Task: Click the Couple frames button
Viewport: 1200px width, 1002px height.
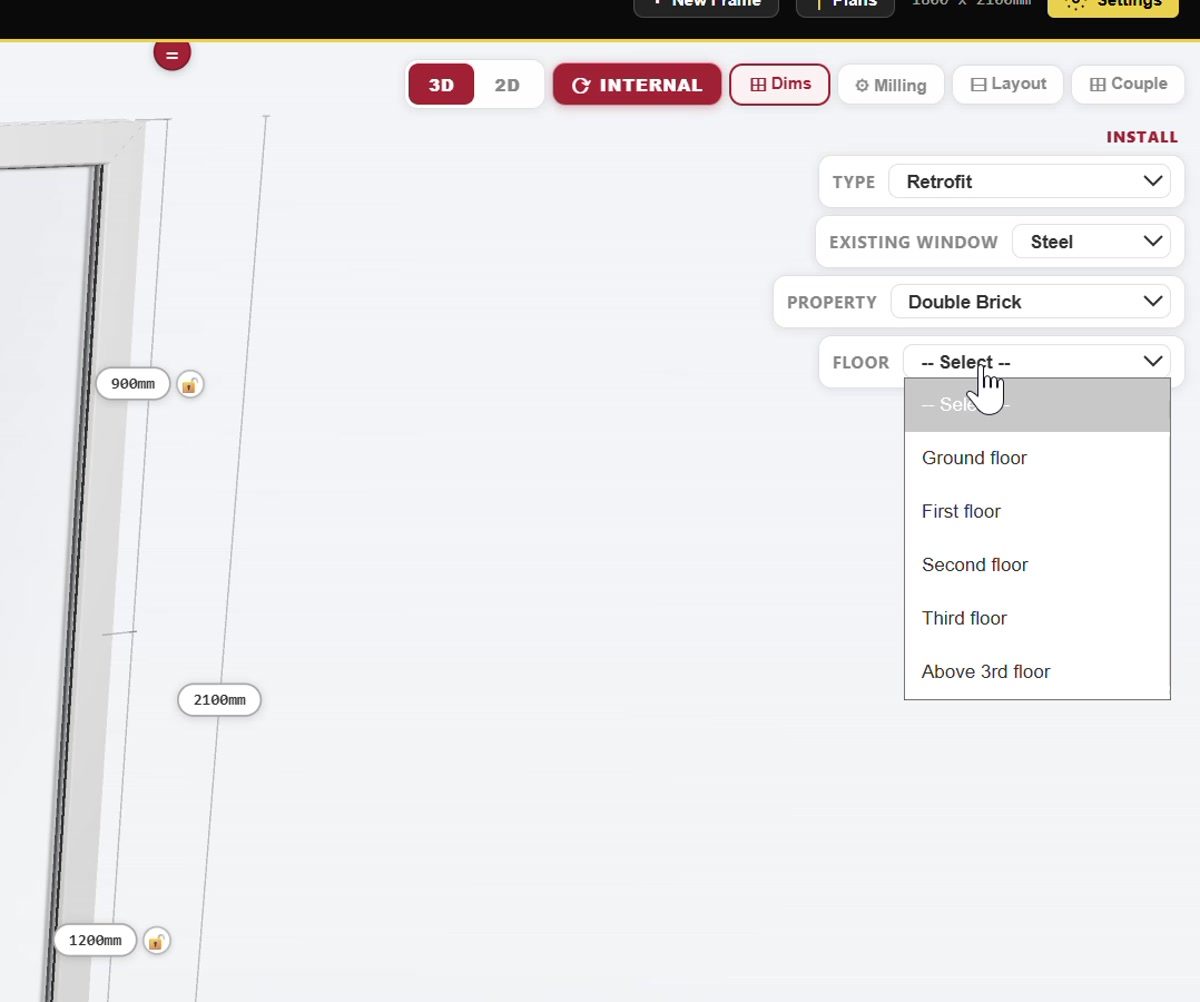Action: pos(1128,84)
